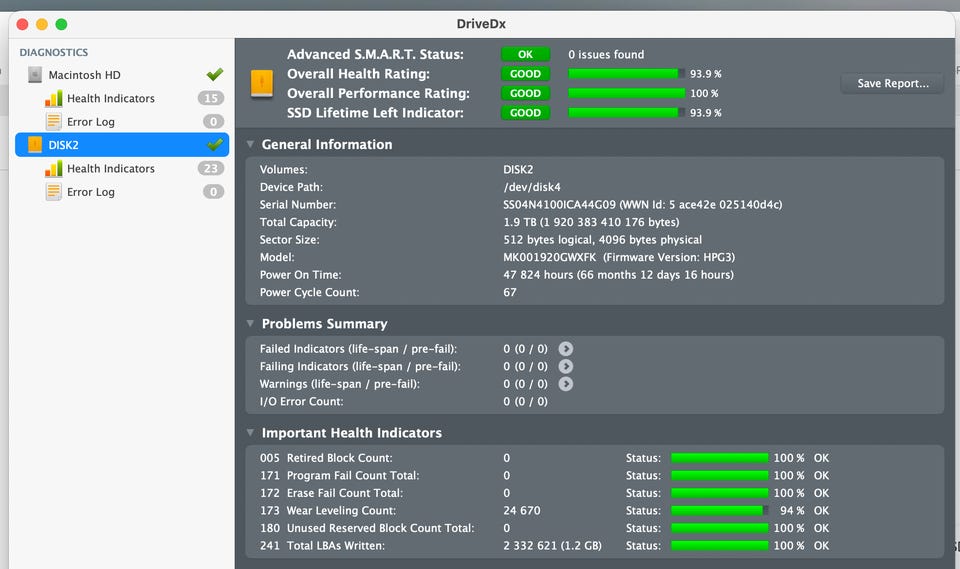Click the 23 badge on DISK2 Health Indicators

[x=211, y=168]
